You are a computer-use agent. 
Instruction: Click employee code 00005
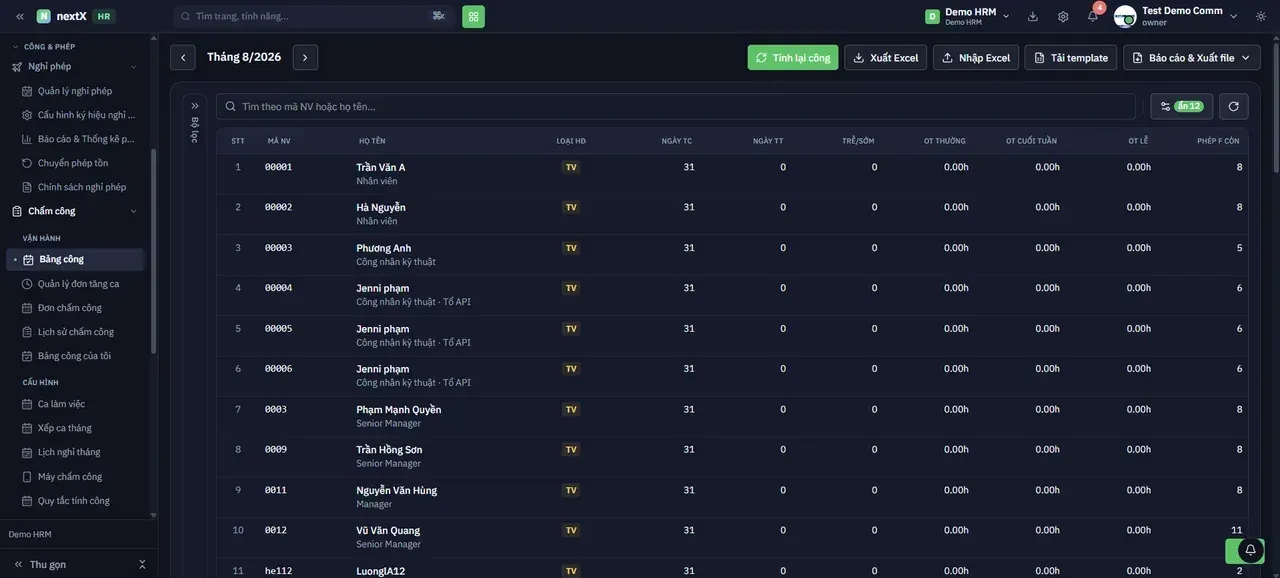(279, 328)
